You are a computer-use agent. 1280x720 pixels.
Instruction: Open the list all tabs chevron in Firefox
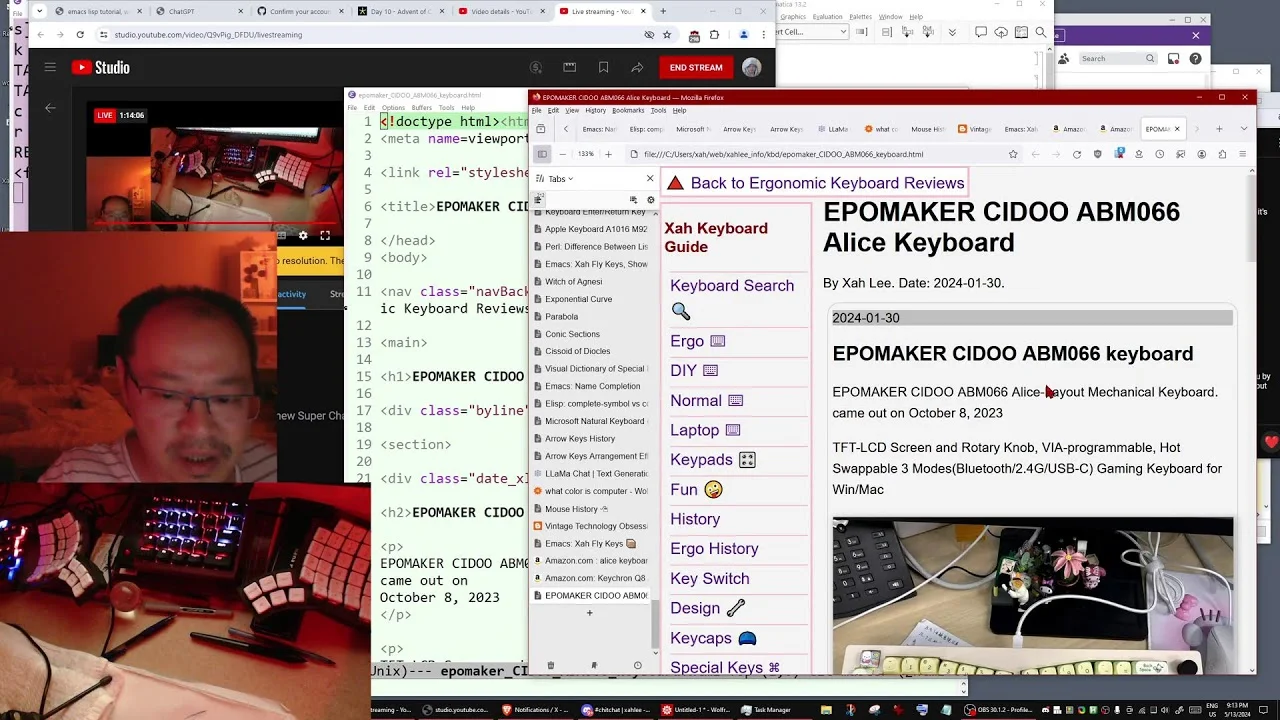point(1245,129)
